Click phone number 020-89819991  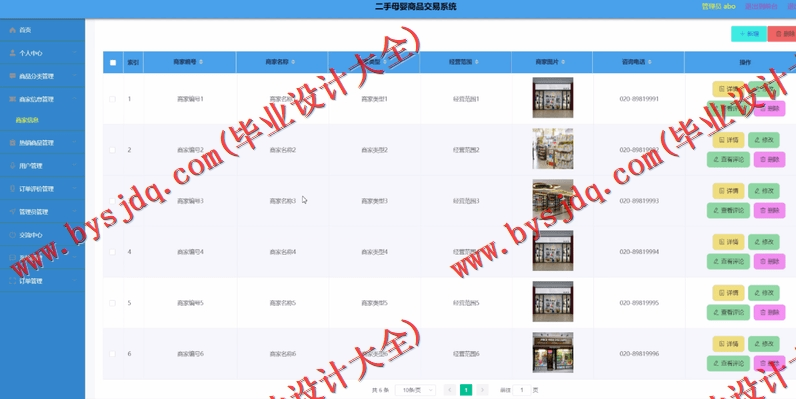click(639, 99)
